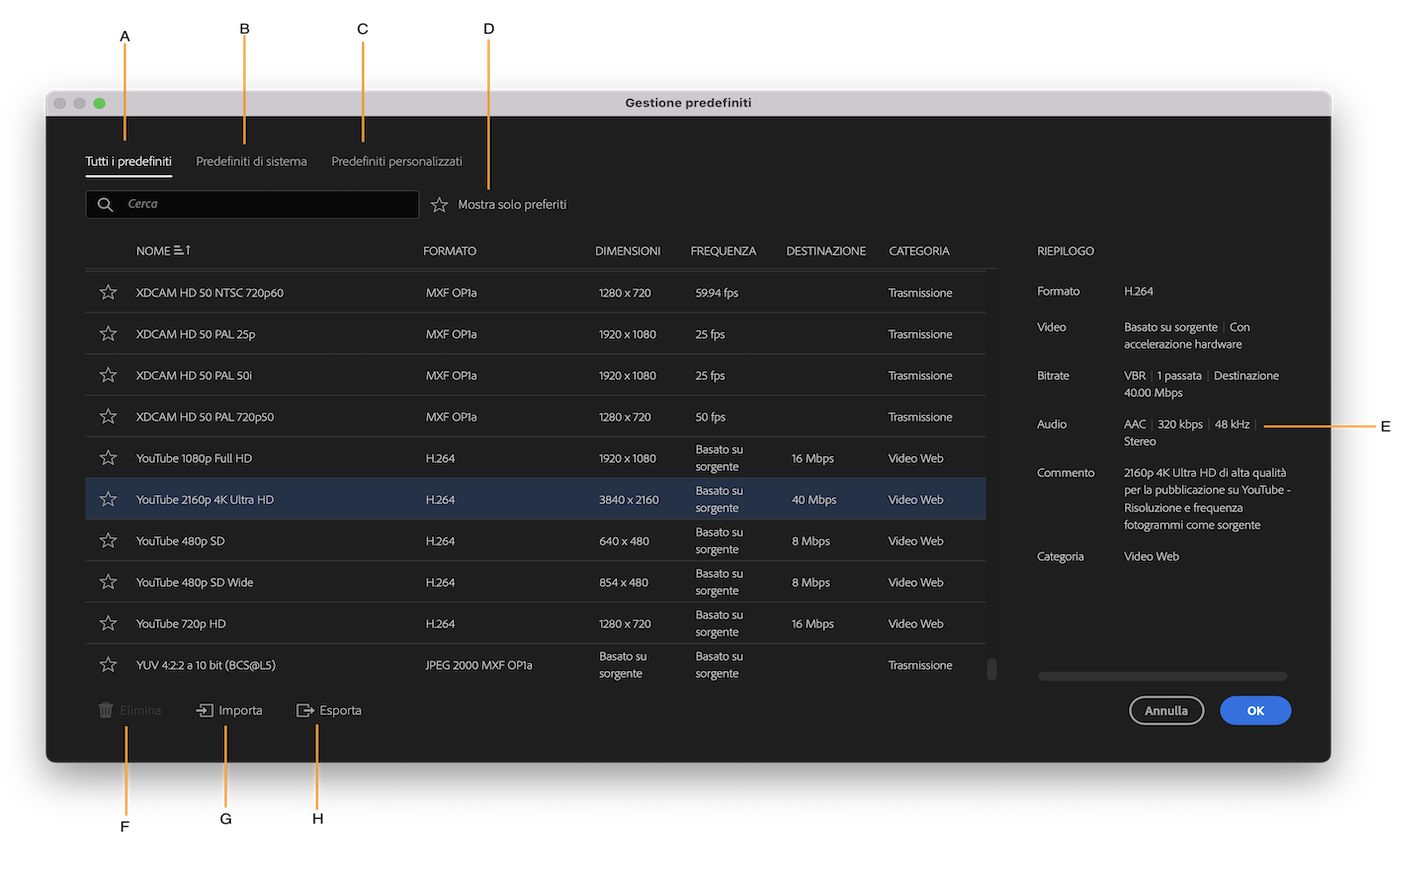The height and width of the screenshot is (871, 1413).
Task: Click the trash icon for Elimina
Action: point(106,710)
